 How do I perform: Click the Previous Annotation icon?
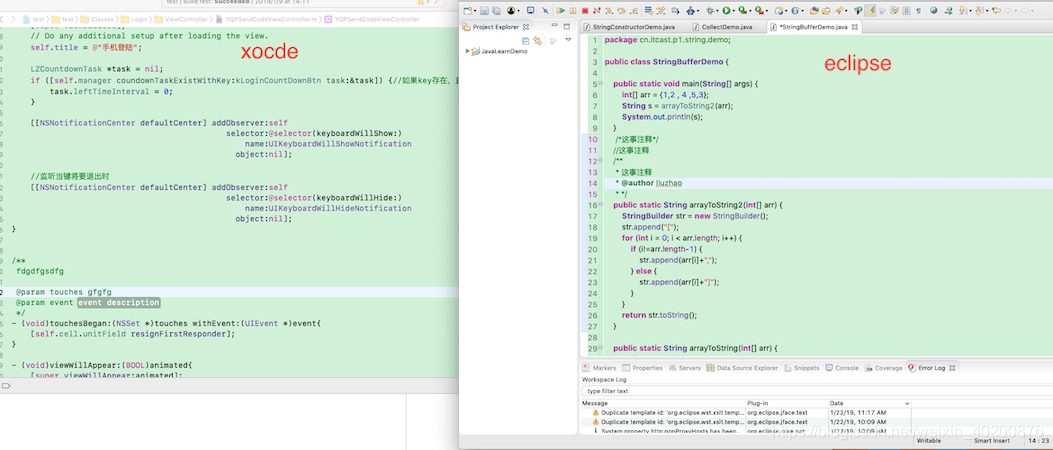click(x=979, y=11)
